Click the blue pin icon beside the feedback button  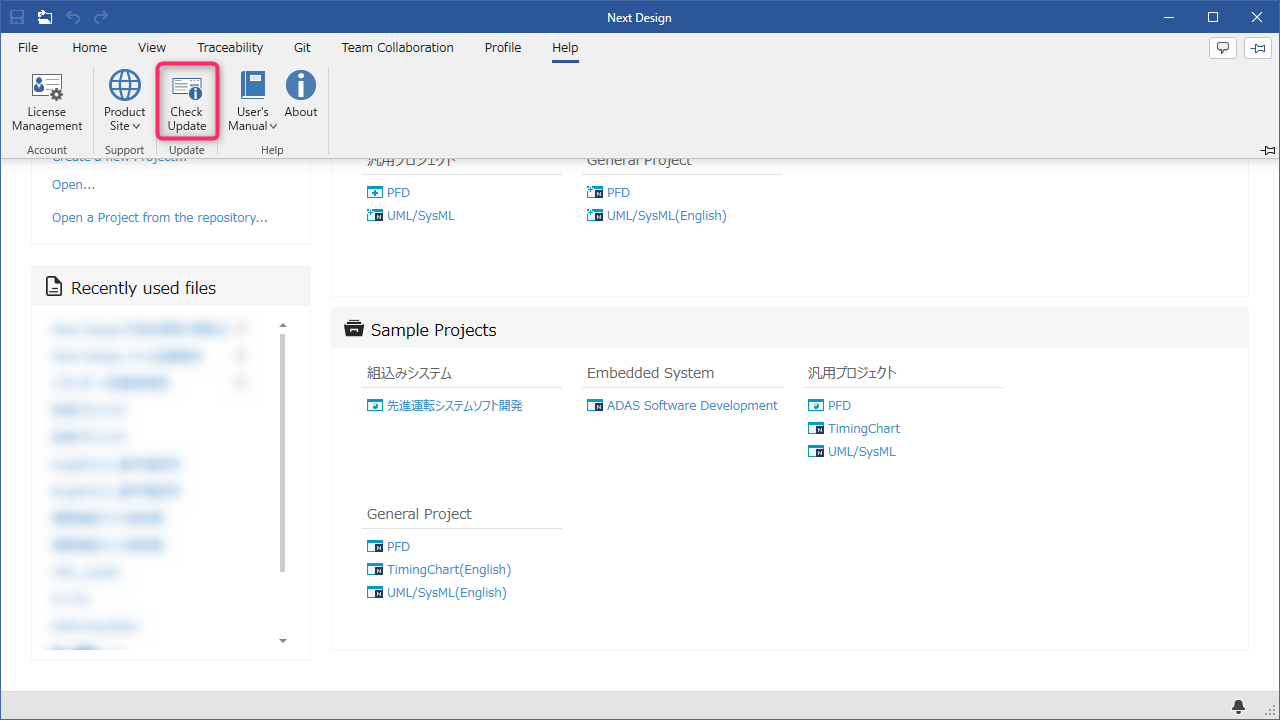coord(1258,48)
